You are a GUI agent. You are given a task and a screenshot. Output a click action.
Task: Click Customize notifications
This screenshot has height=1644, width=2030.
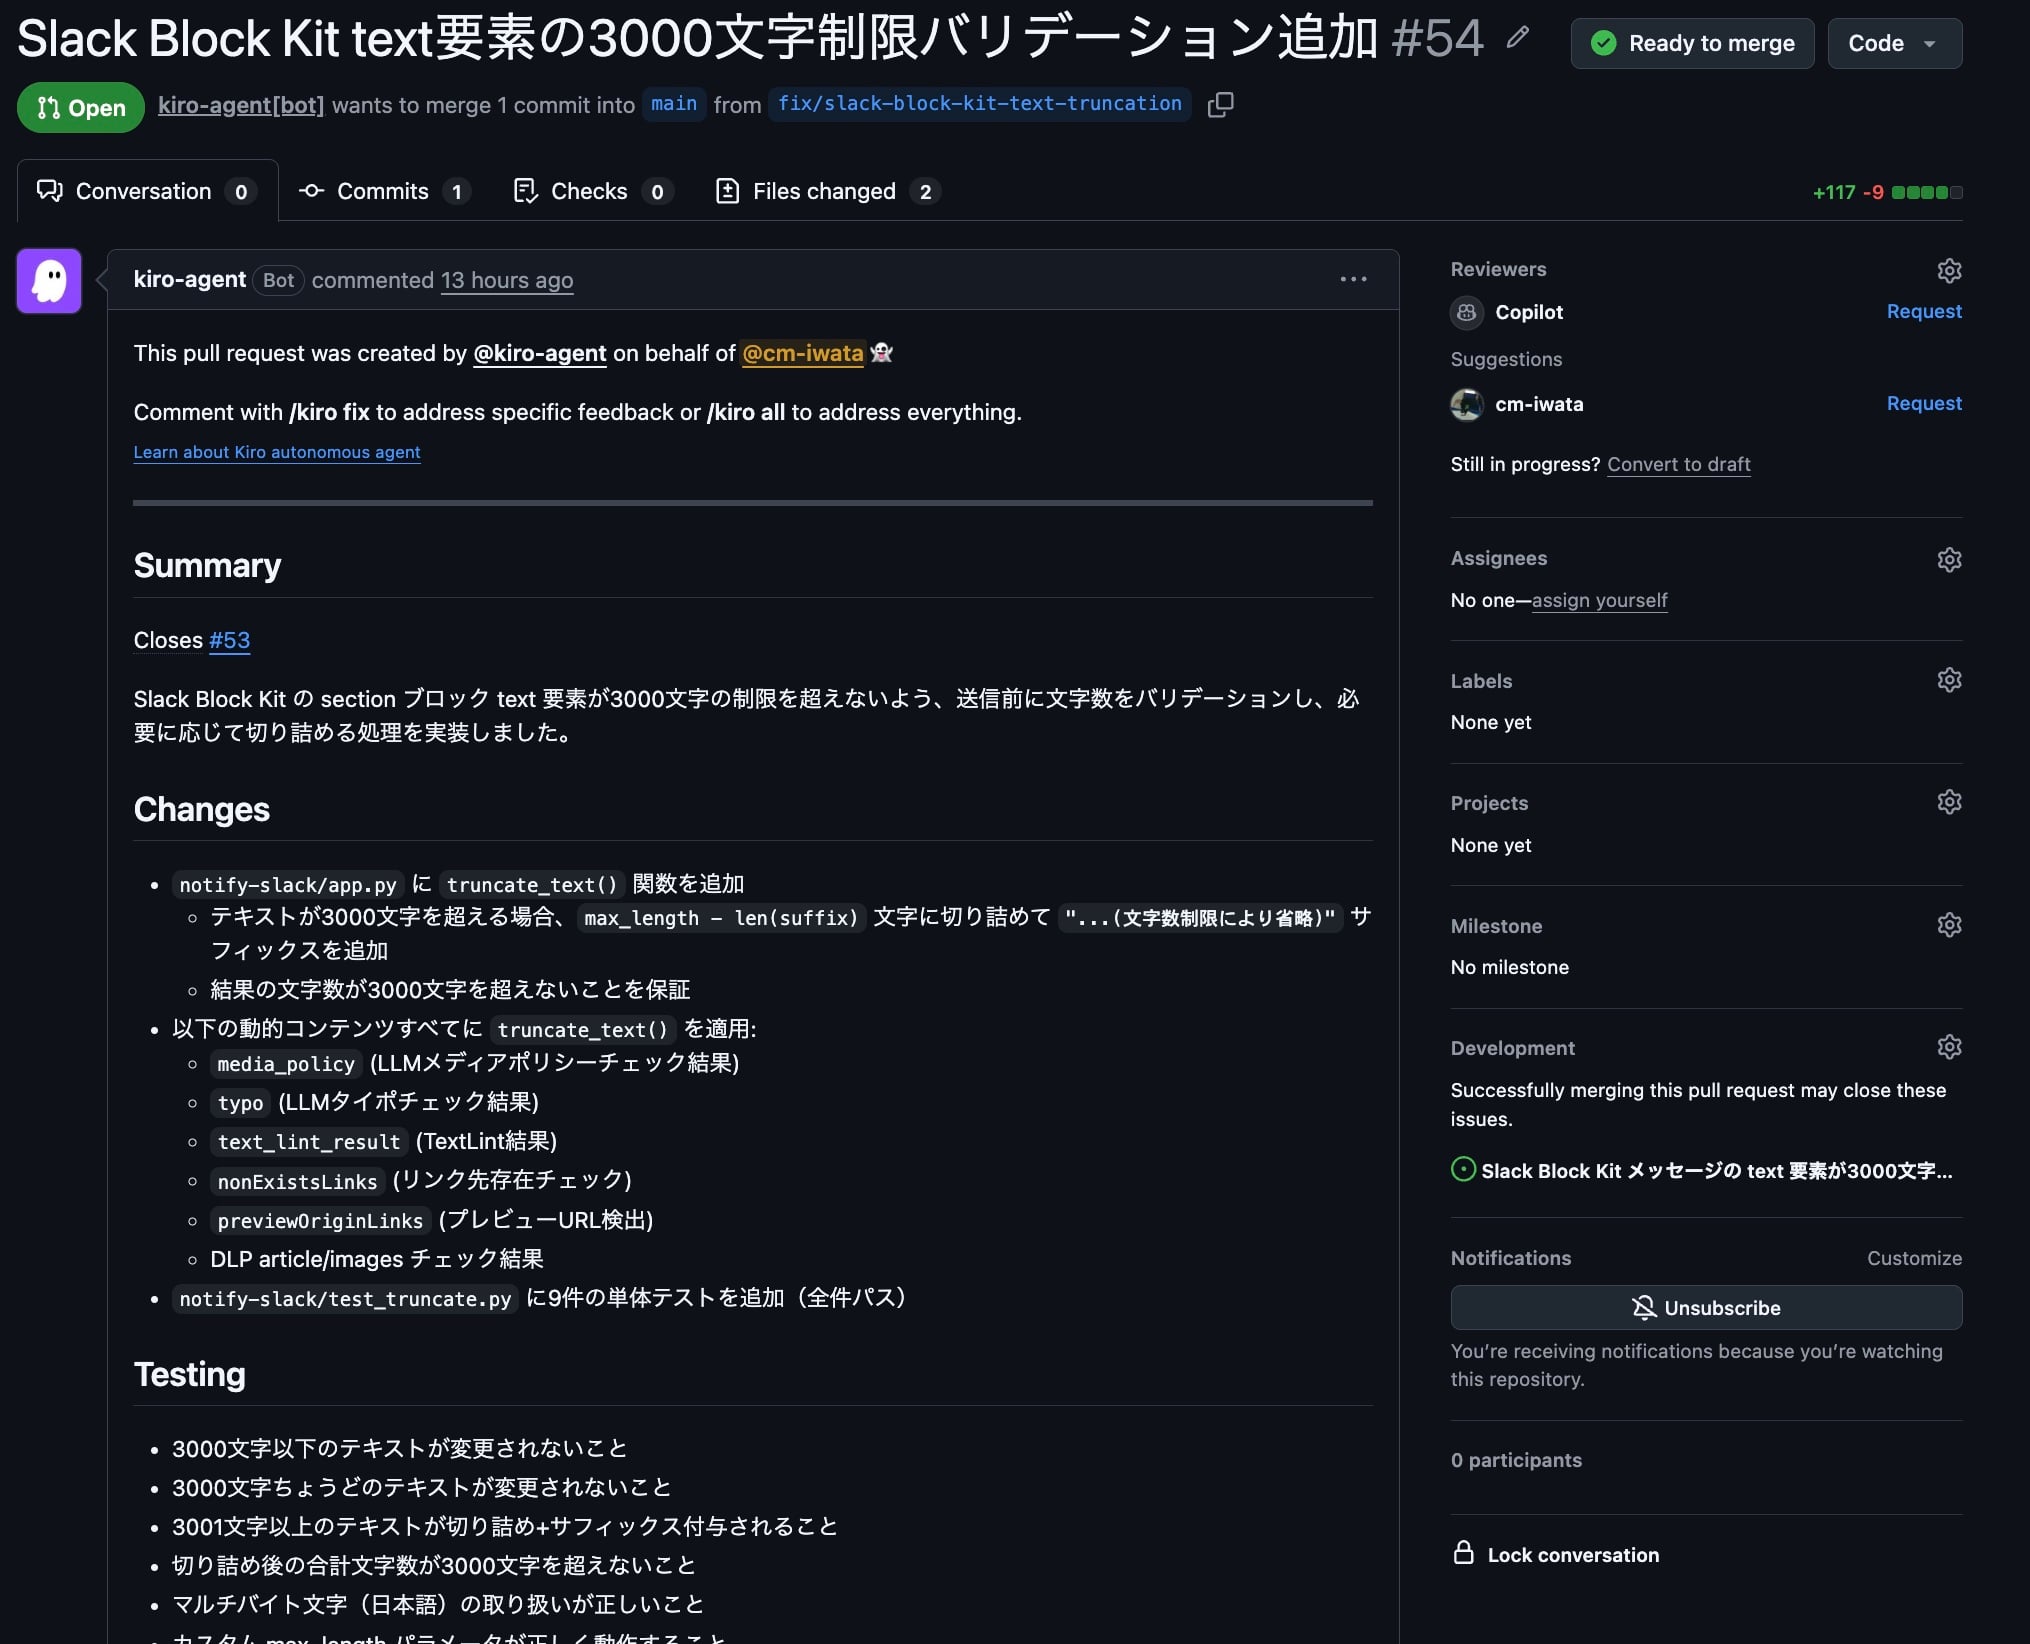click(1914, 1258)
